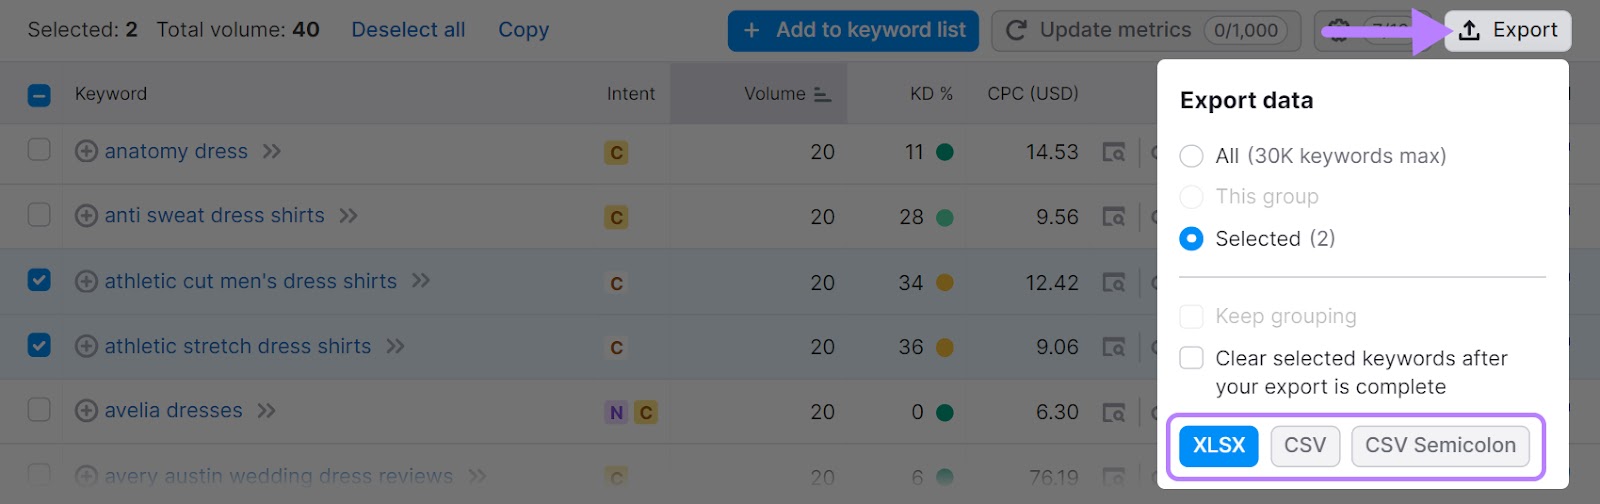Click the C intent badge for athletic stretch dress shirts

coord(616,348)
